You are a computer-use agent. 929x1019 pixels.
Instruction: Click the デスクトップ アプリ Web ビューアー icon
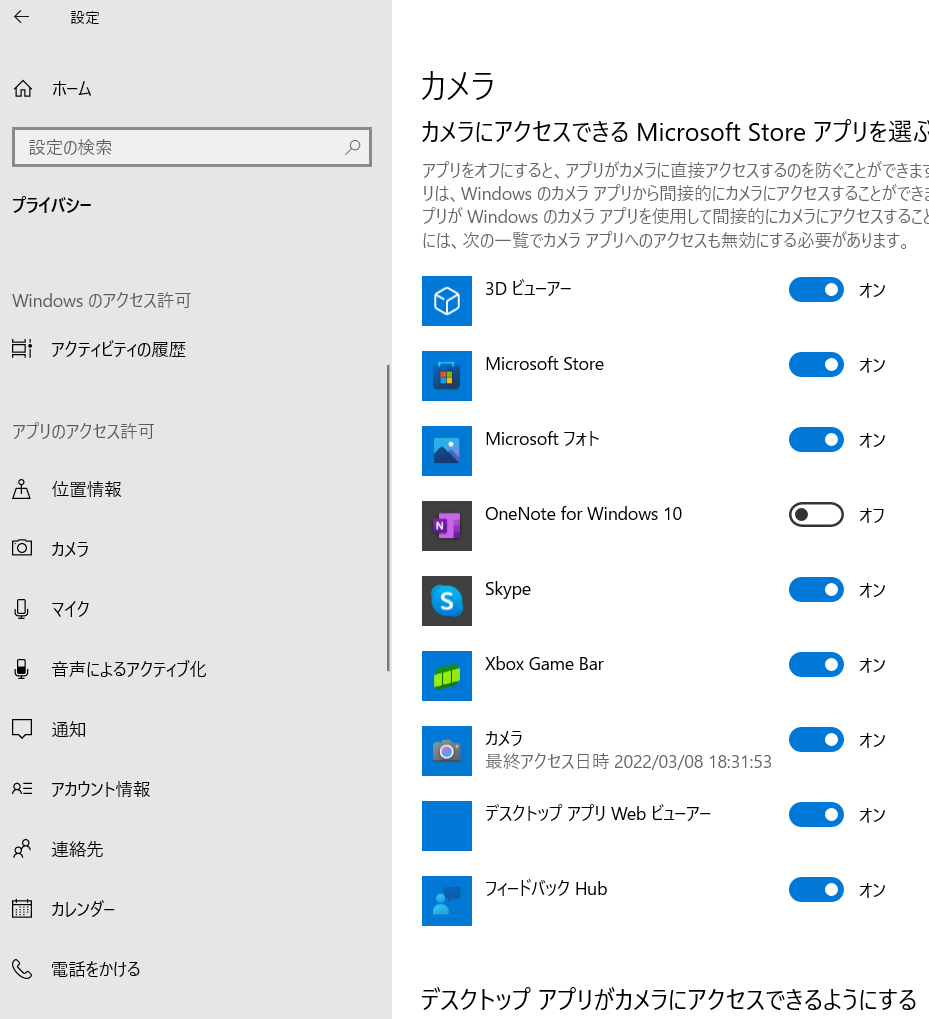pos(447,826)
